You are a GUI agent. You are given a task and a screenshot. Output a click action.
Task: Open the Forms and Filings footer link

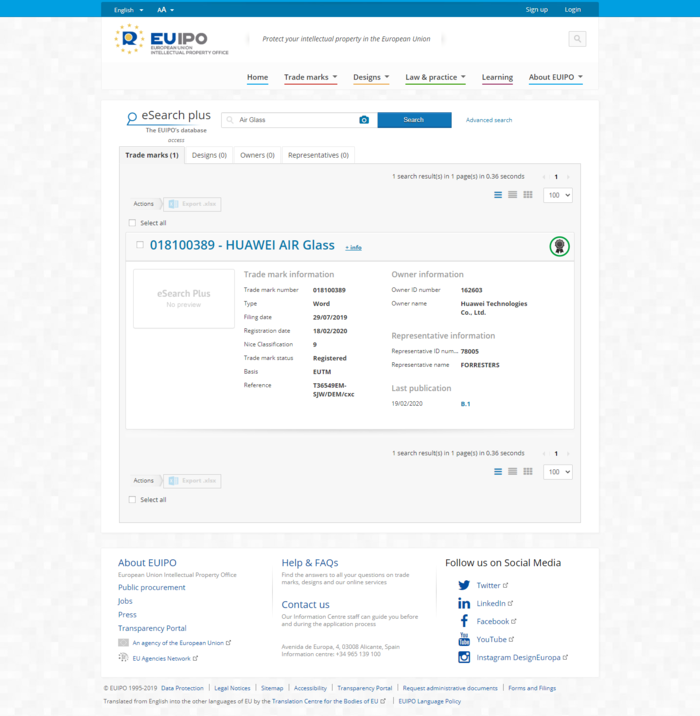point(532,688)
